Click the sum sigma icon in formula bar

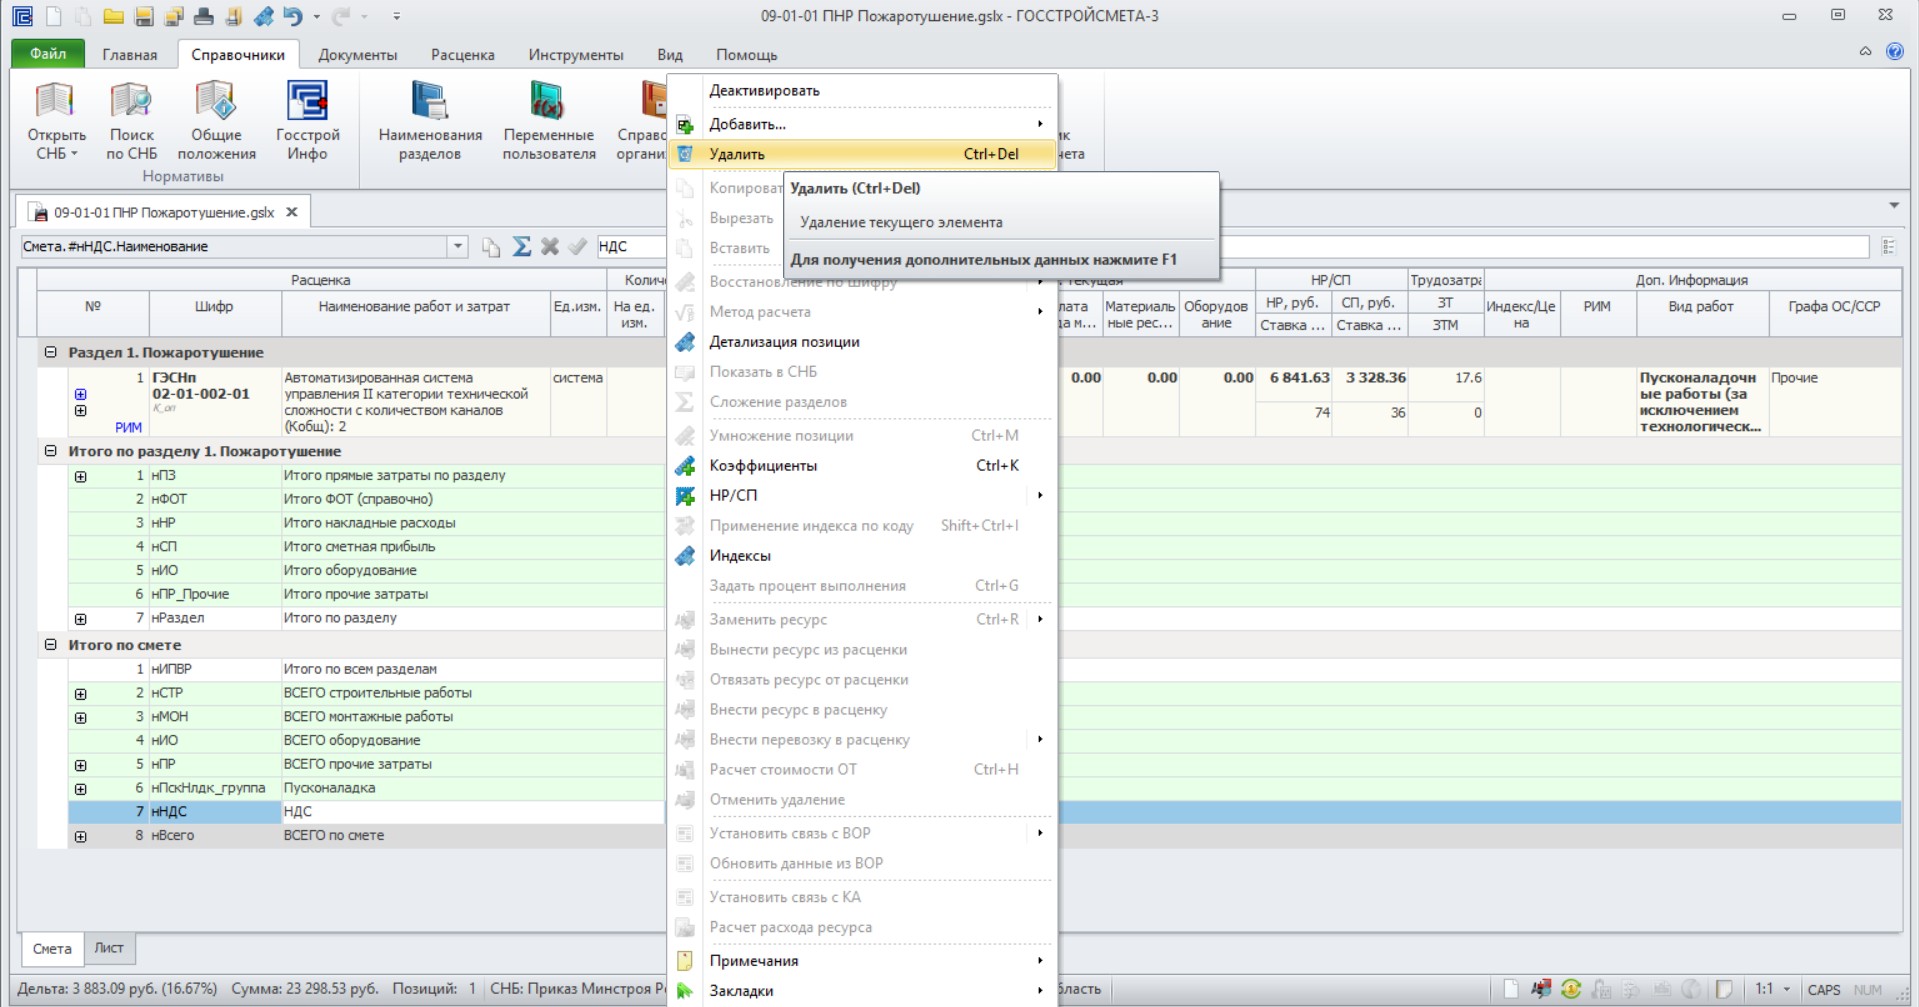coord(521,246)
